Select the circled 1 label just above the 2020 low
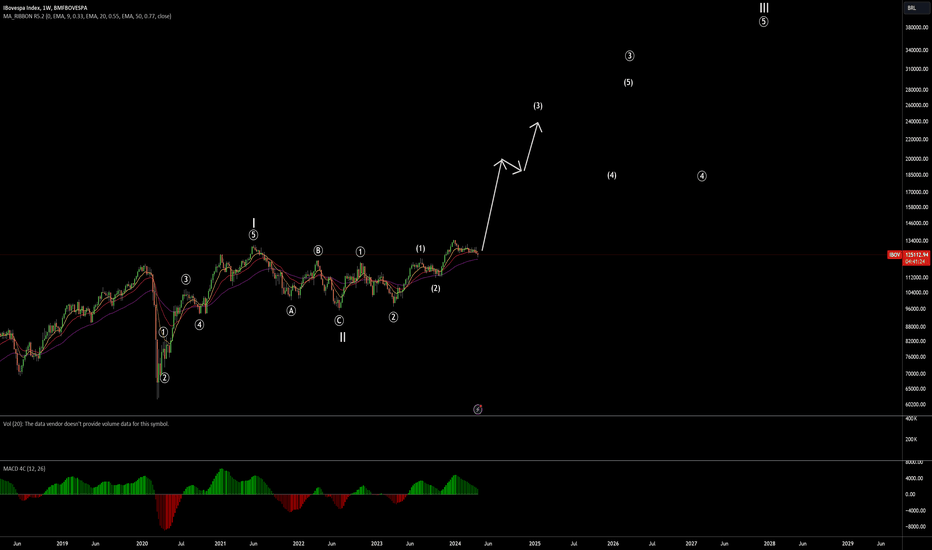 click(163, 332)
